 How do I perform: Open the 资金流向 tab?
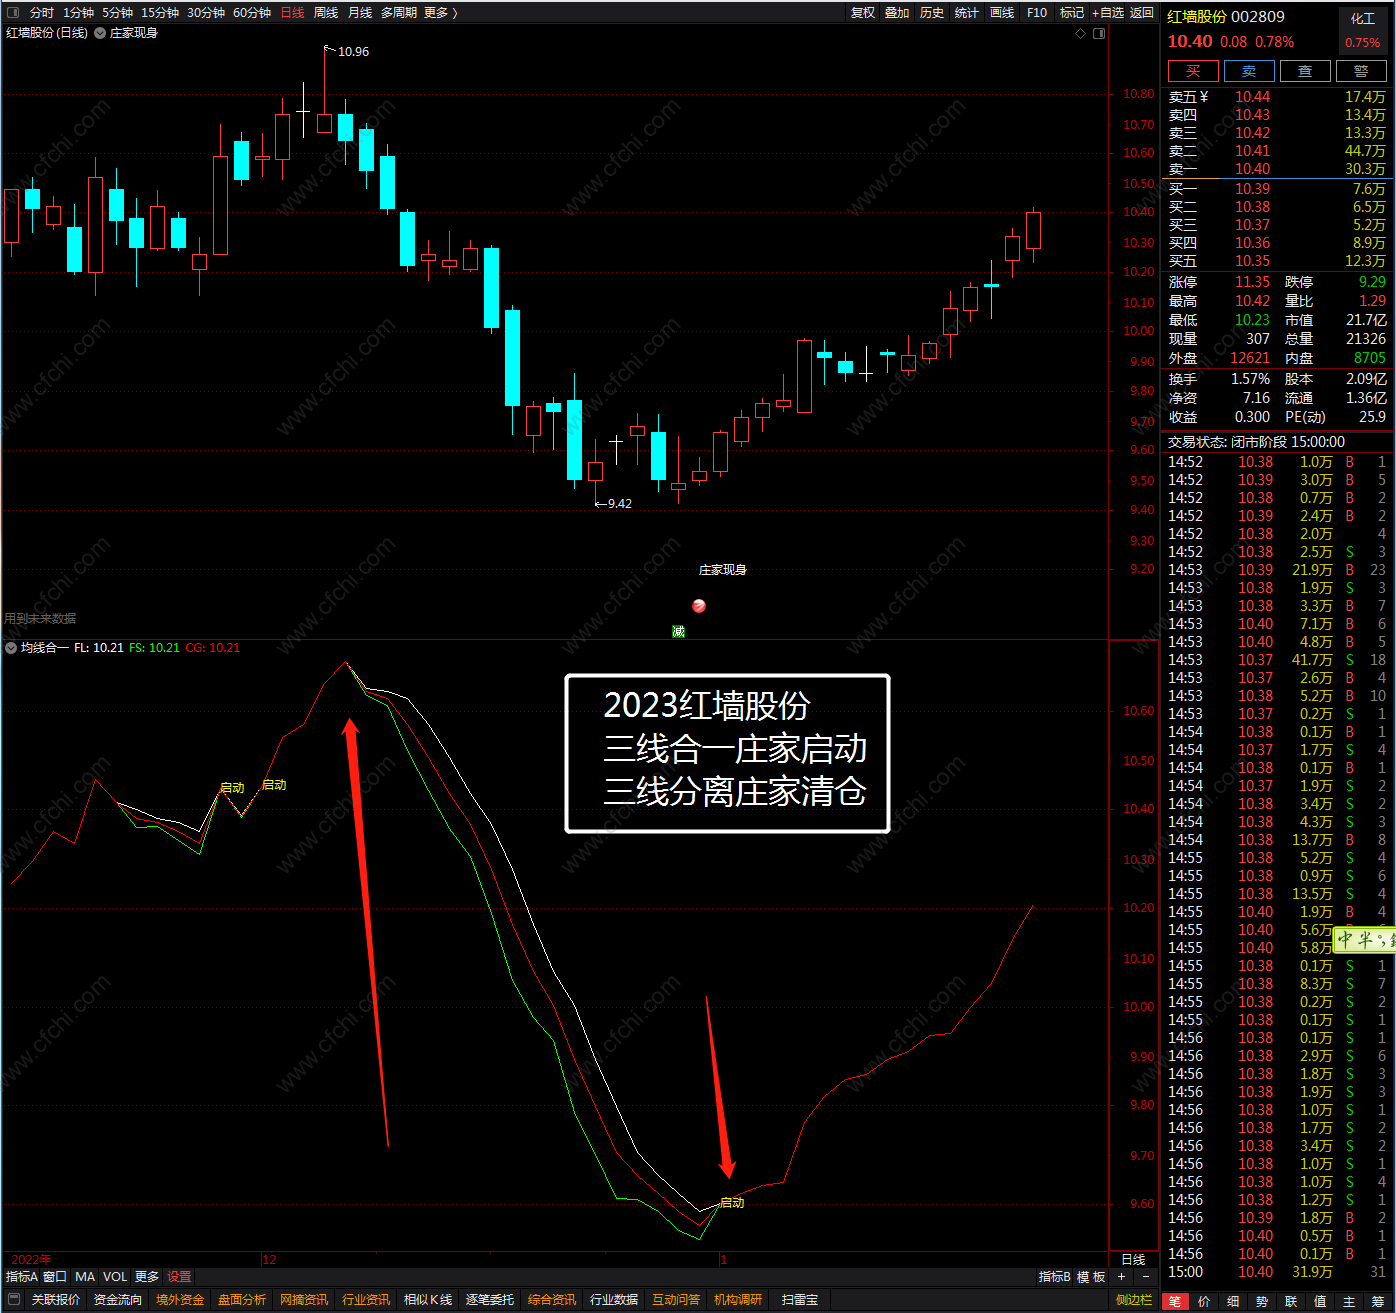click(118, 1300)
